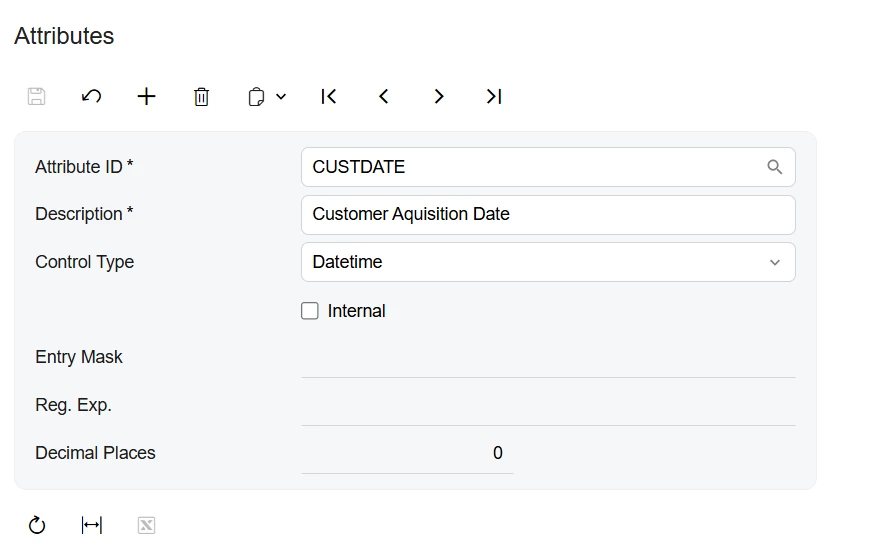Add a new attribute record
Screen dimensions: 870x543
click(146, 96)
